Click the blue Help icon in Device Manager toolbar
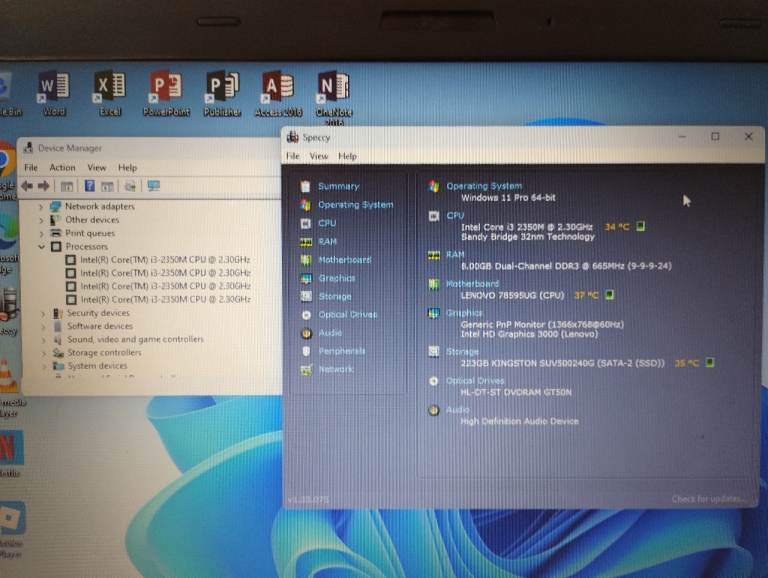The image size is (768, 578). [x=89, y=186]
